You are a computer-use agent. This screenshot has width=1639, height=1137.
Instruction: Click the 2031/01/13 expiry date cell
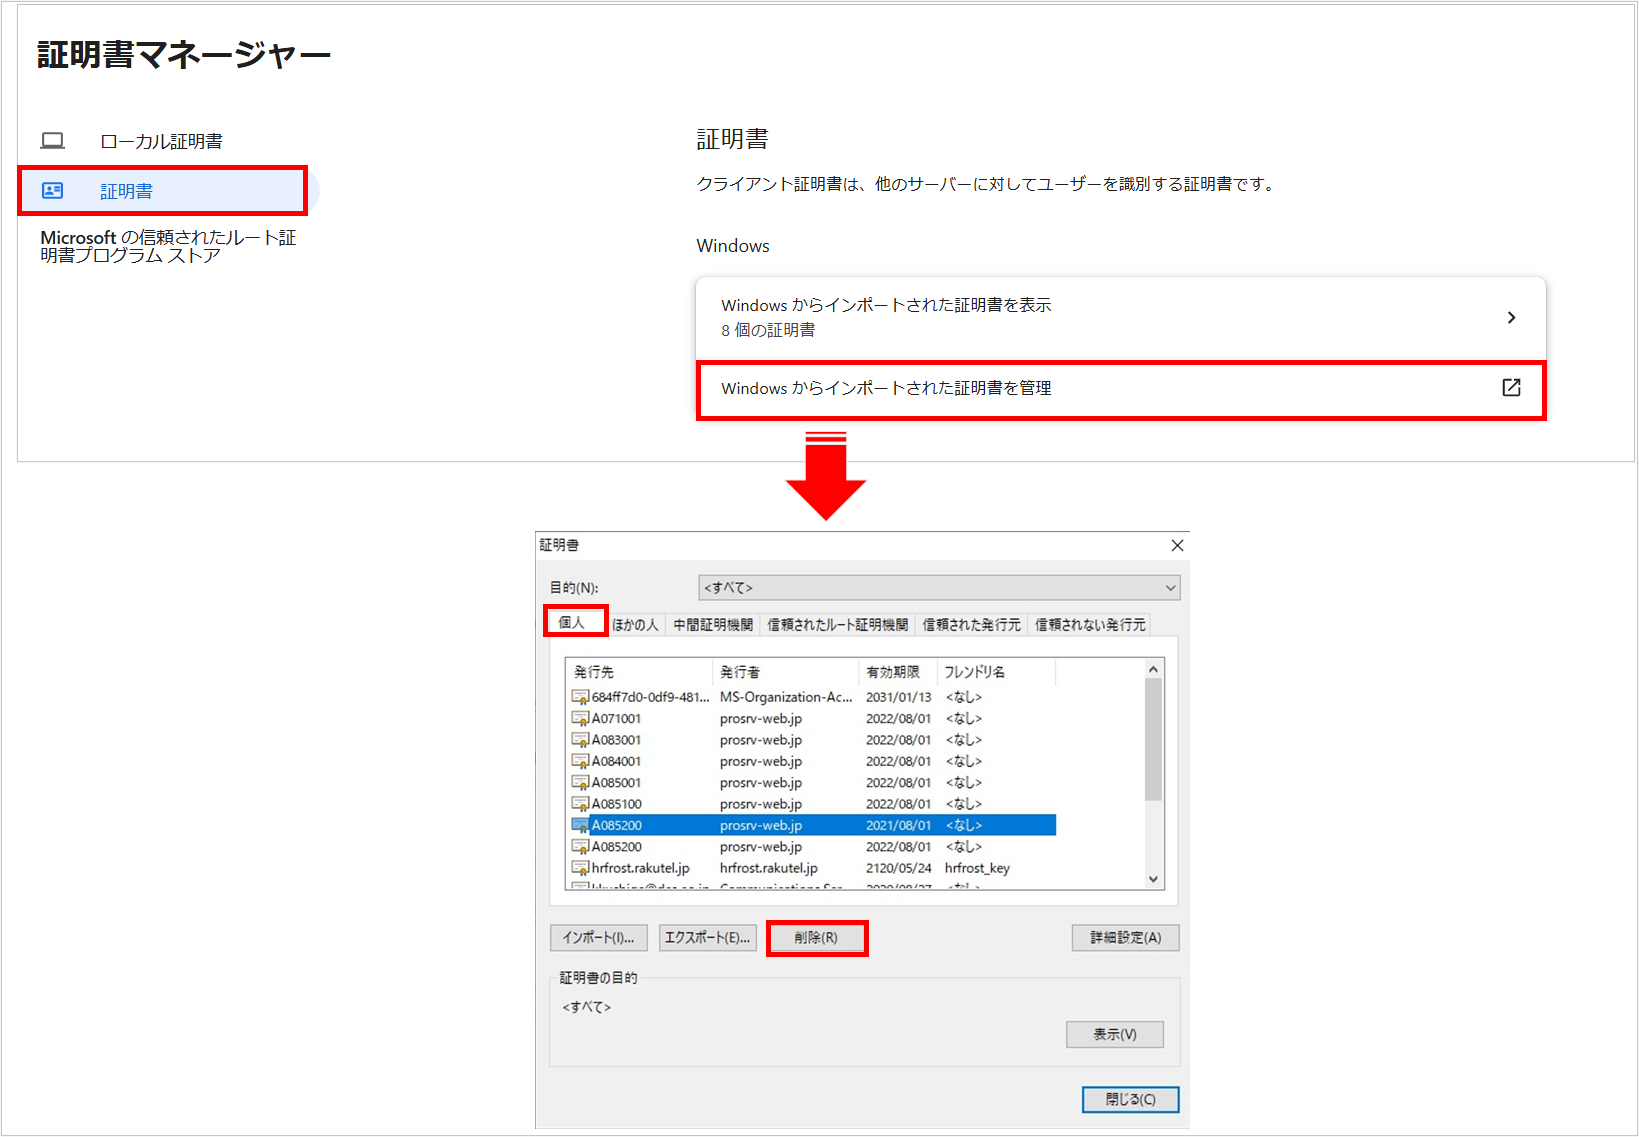click(x=898, y=697)
